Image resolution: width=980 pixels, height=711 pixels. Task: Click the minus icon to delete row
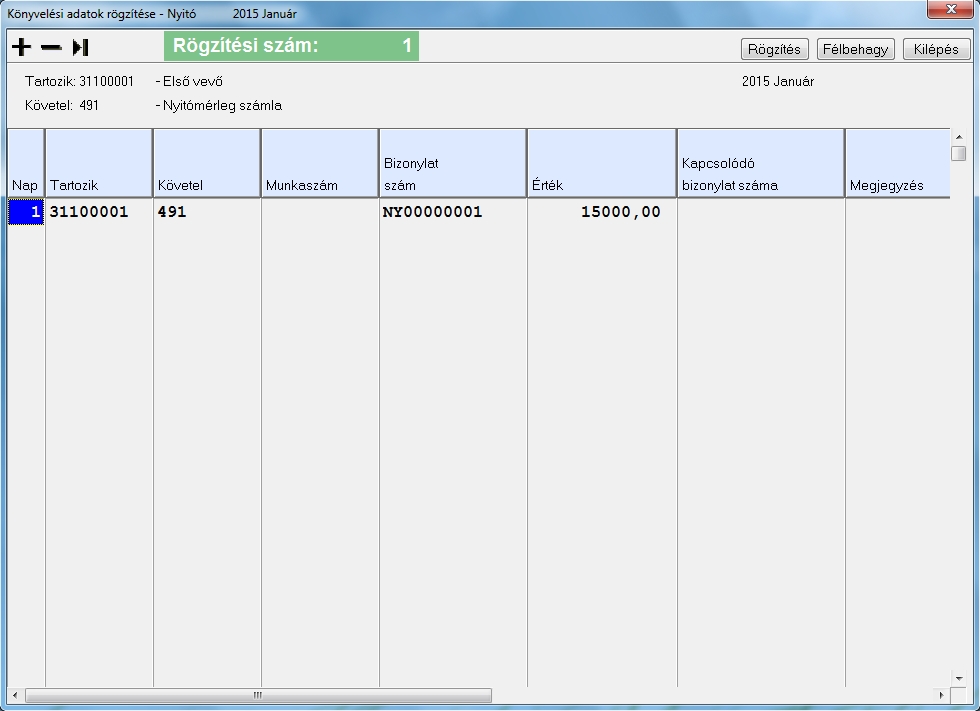(x=51, y=47)
